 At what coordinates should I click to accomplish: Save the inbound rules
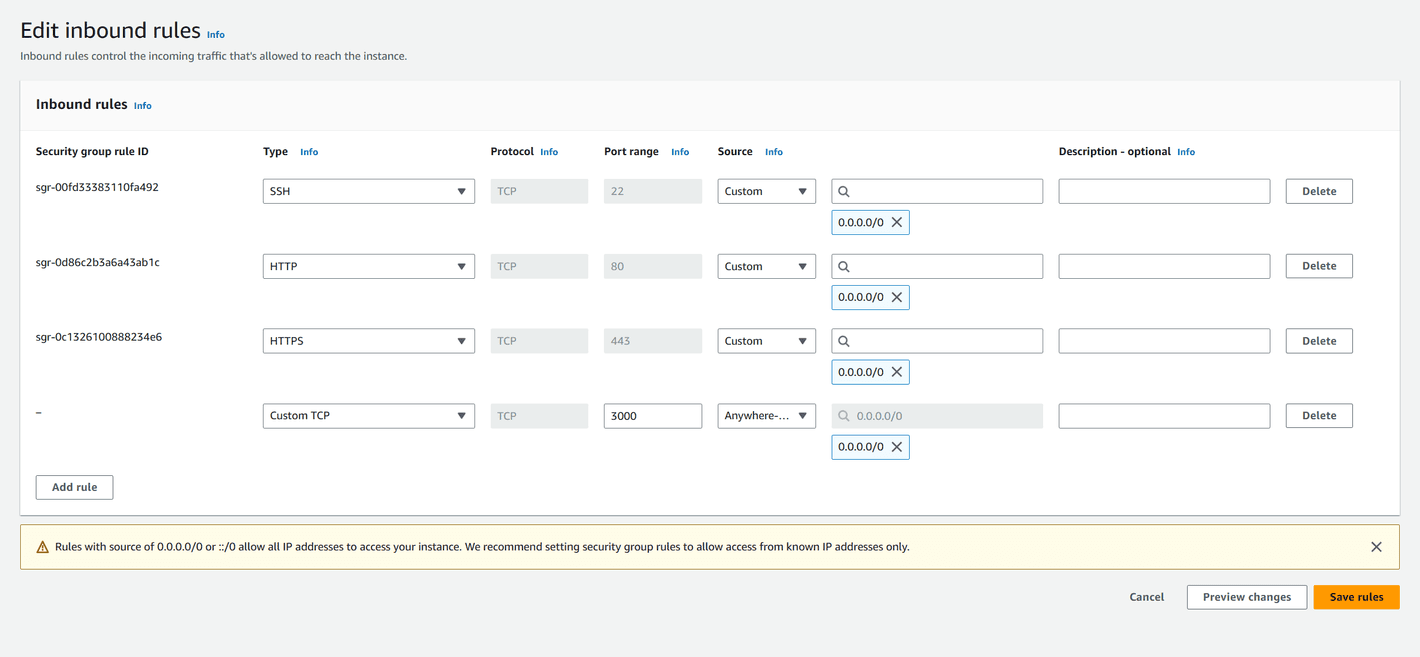[x=1356, y=597]
